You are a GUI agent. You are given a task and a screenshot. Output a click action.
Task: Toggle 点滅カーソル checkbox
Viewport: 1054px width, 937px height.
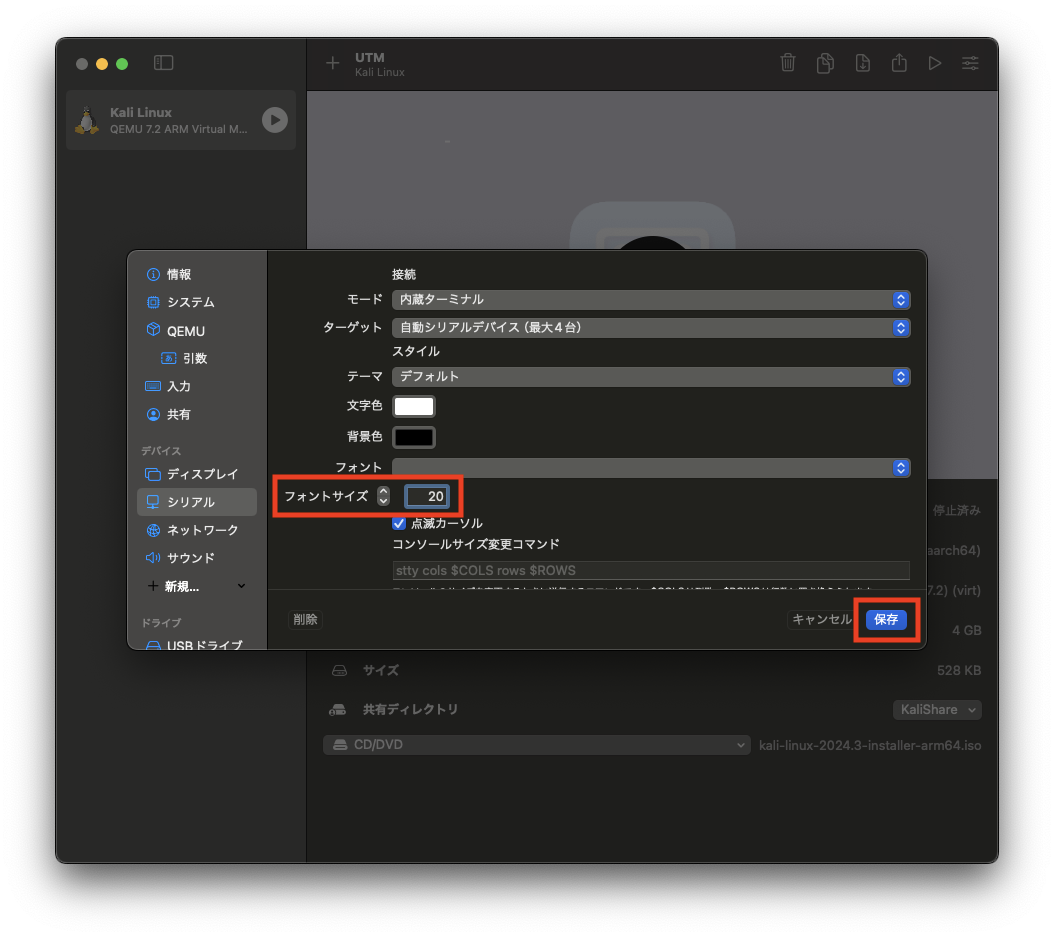[399, 523]
